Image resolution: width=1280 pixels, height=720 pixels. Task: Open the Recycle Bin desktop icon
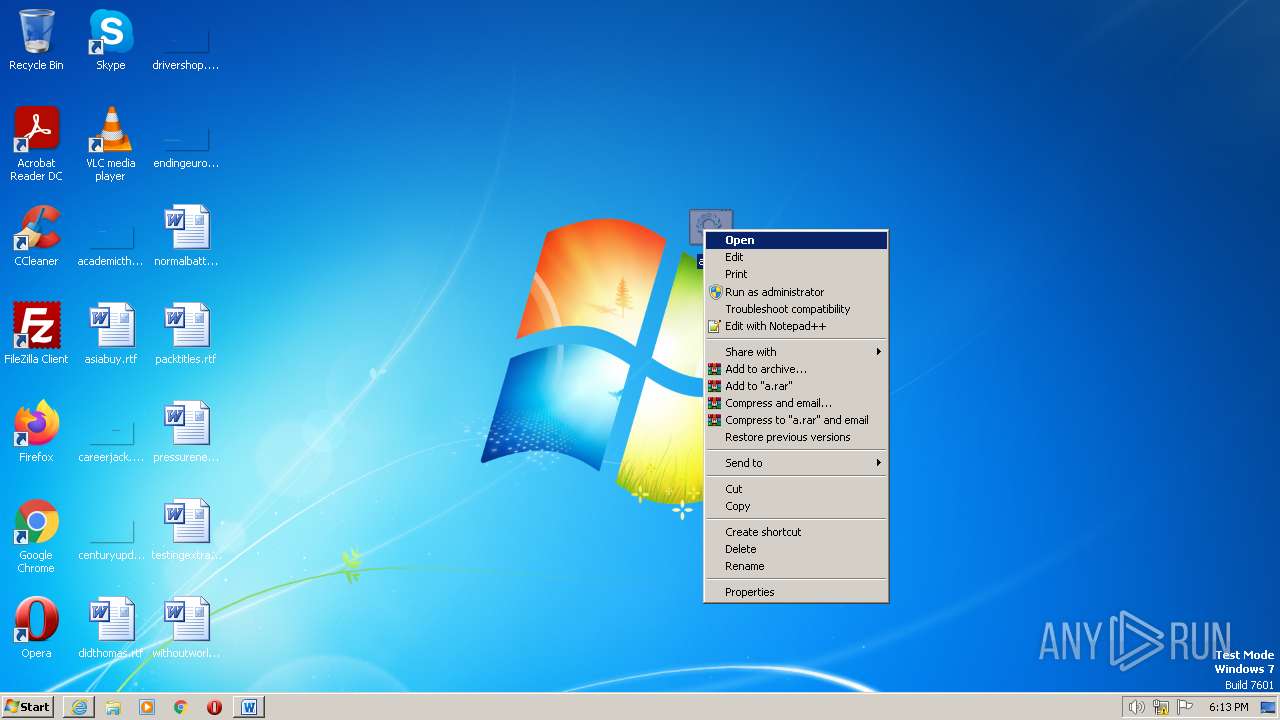[36, 40]
